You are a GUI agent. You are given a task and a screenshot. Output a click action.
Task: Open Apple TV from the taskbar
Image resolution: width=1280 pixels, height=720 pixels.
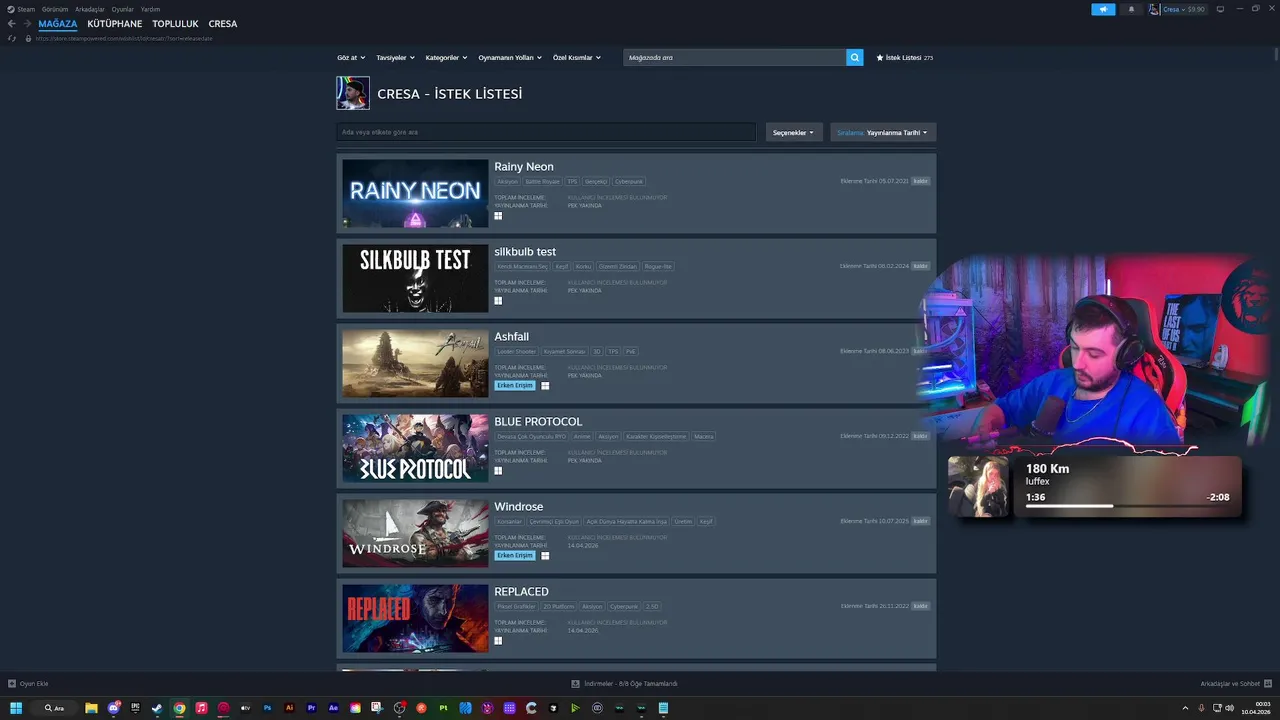point(245,708)
